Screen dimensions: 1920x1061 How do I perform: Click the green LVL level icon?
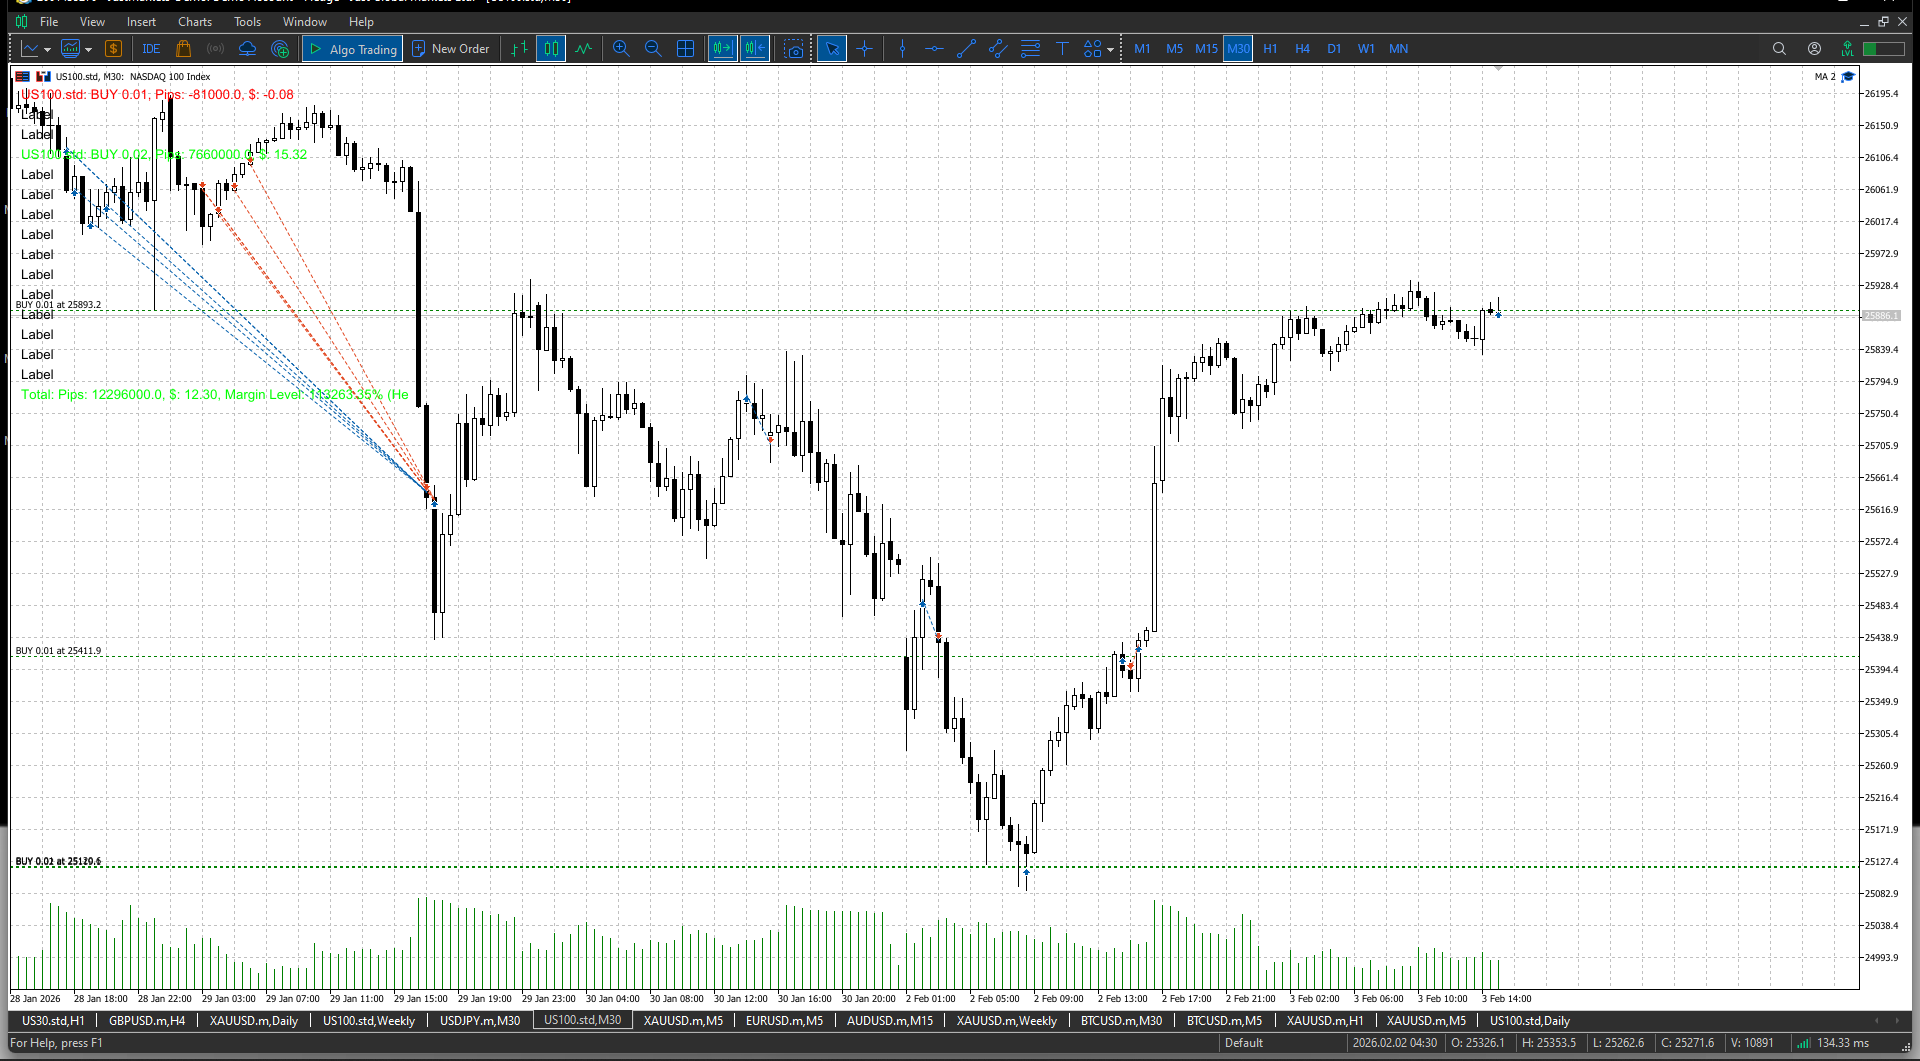tap(1847, 49)
